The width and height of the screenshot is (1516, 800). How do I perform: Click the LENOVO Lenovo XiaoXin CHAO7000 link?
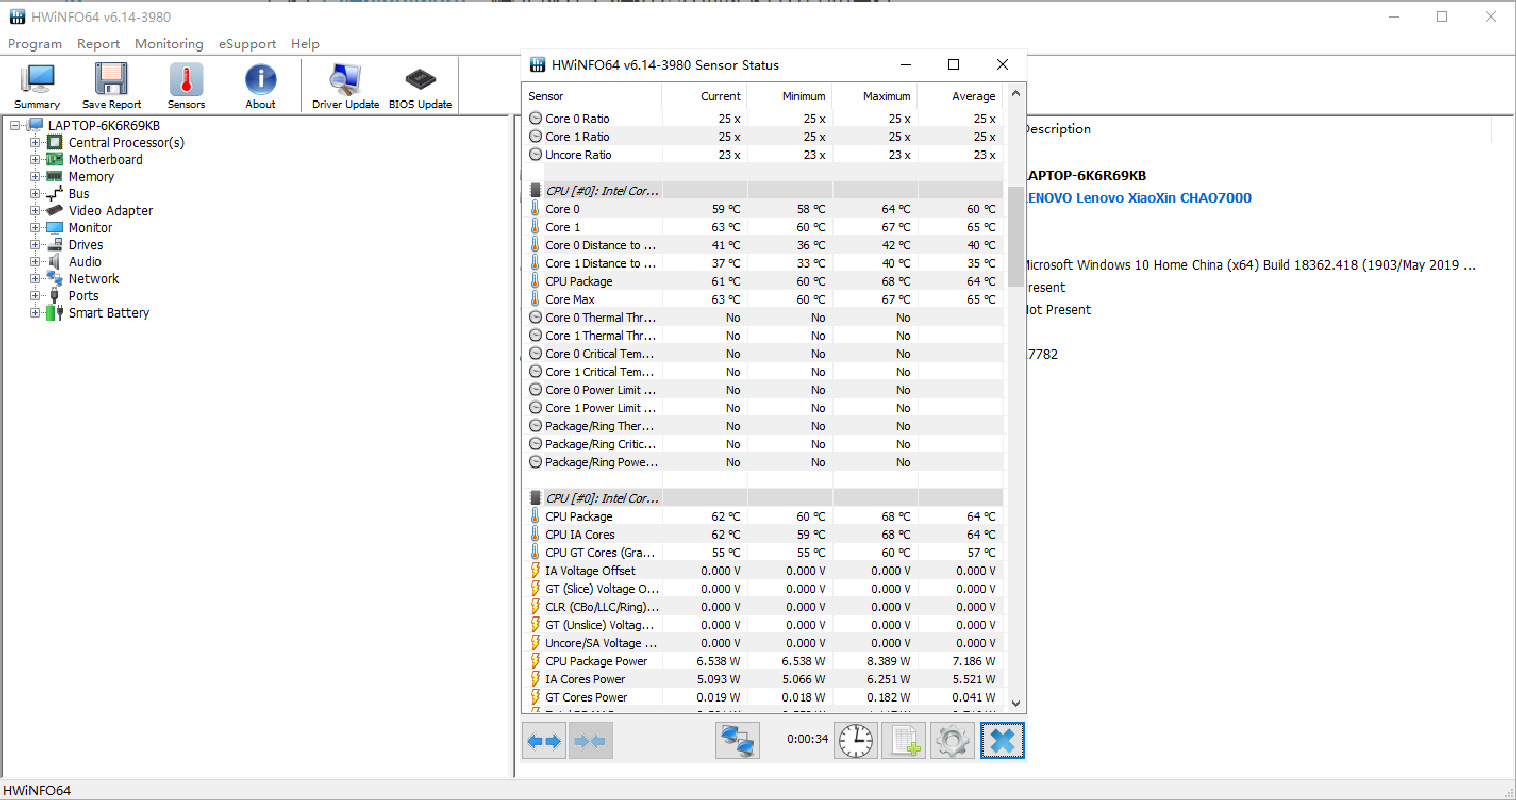(x=1139, y=198)
